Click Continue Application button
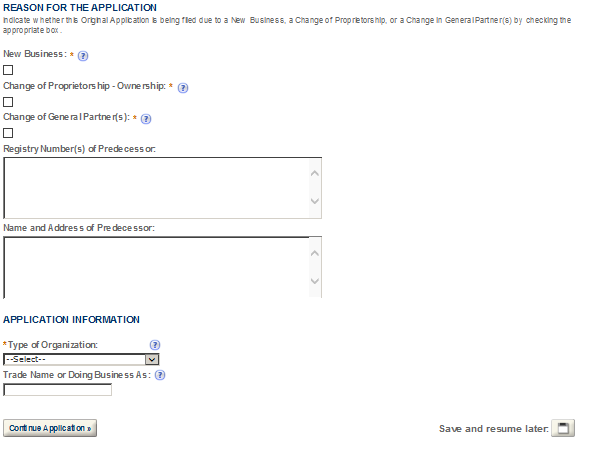 (x=50, y=428)
